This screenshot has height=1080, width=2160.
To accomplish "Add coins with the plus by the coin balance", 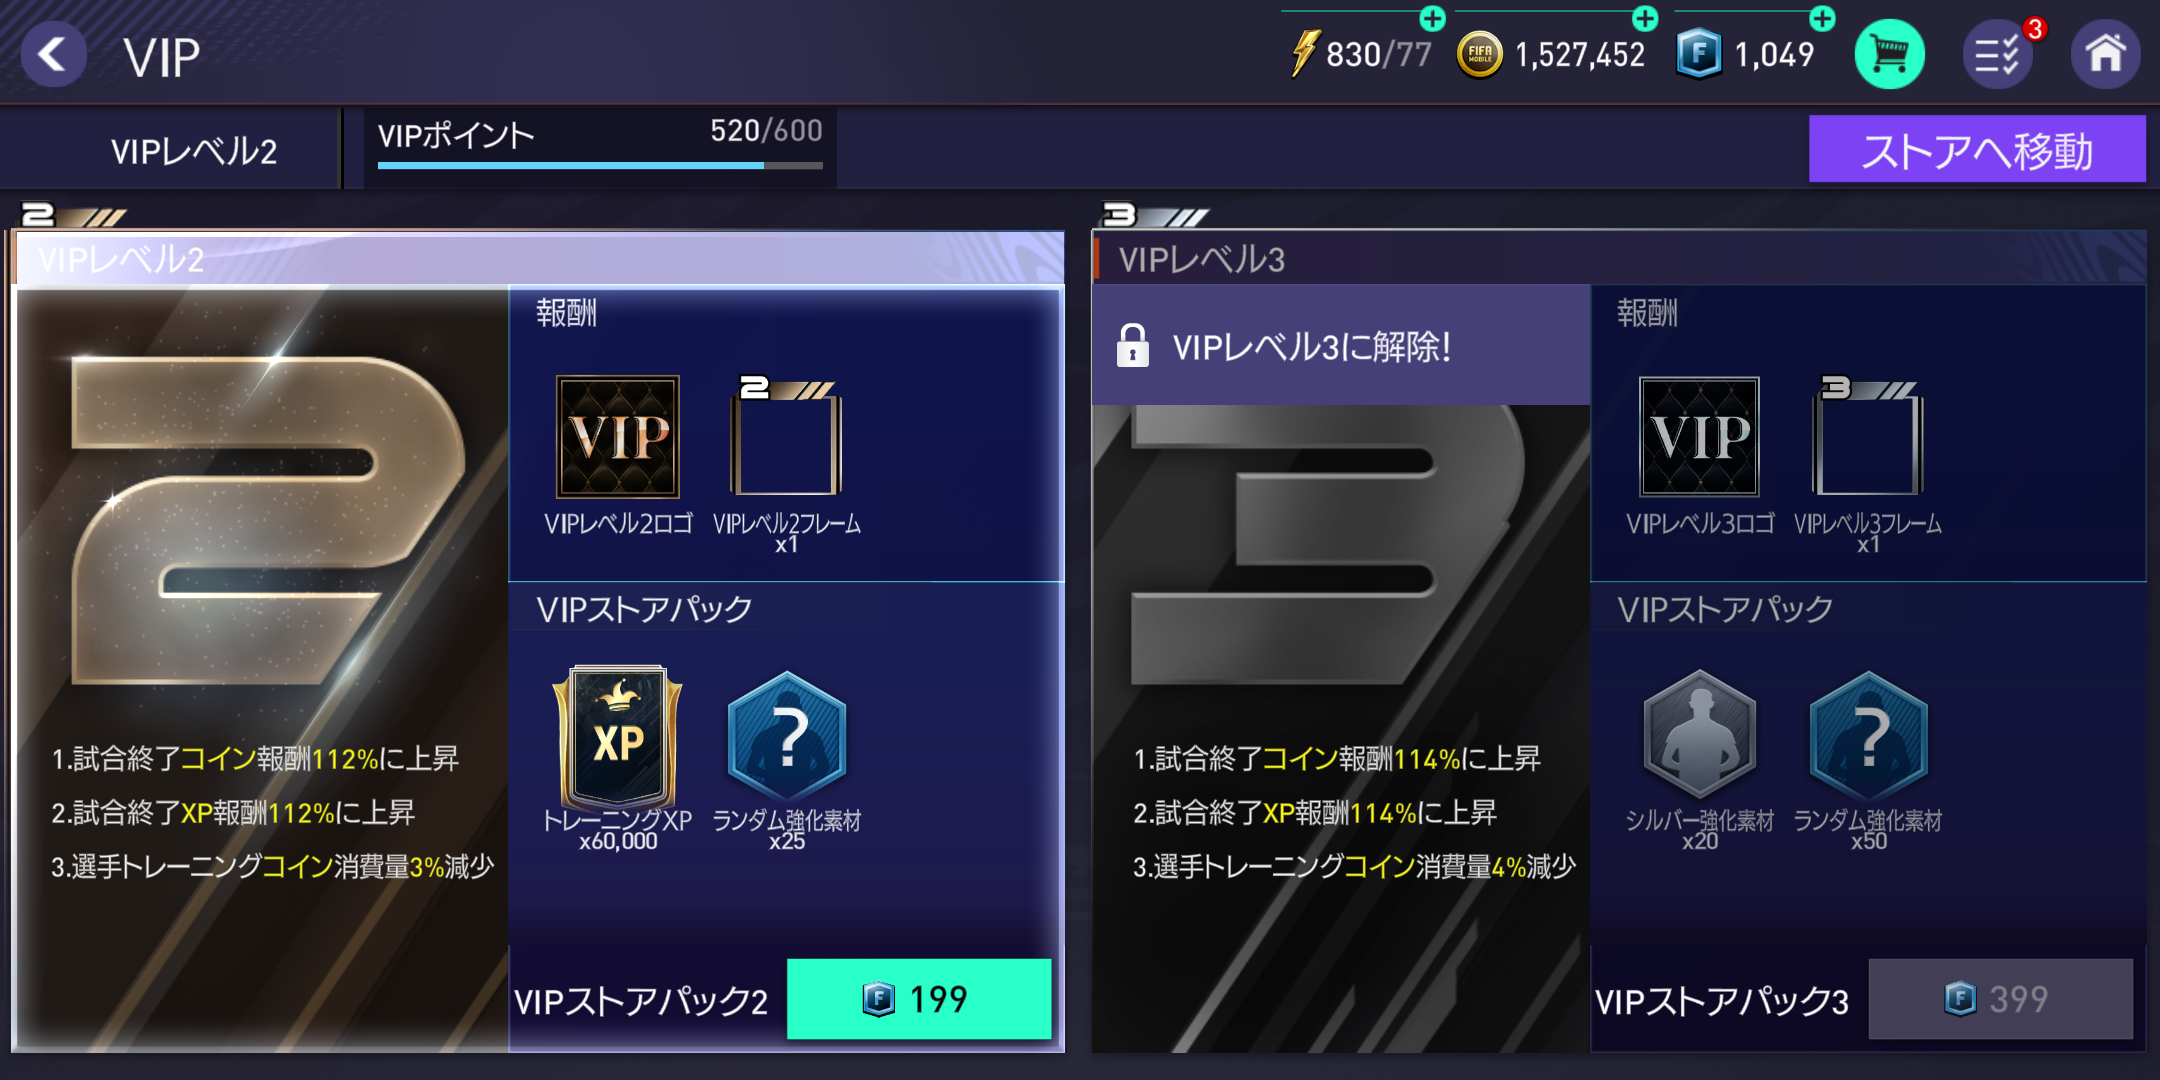I will coord(1645,18).
